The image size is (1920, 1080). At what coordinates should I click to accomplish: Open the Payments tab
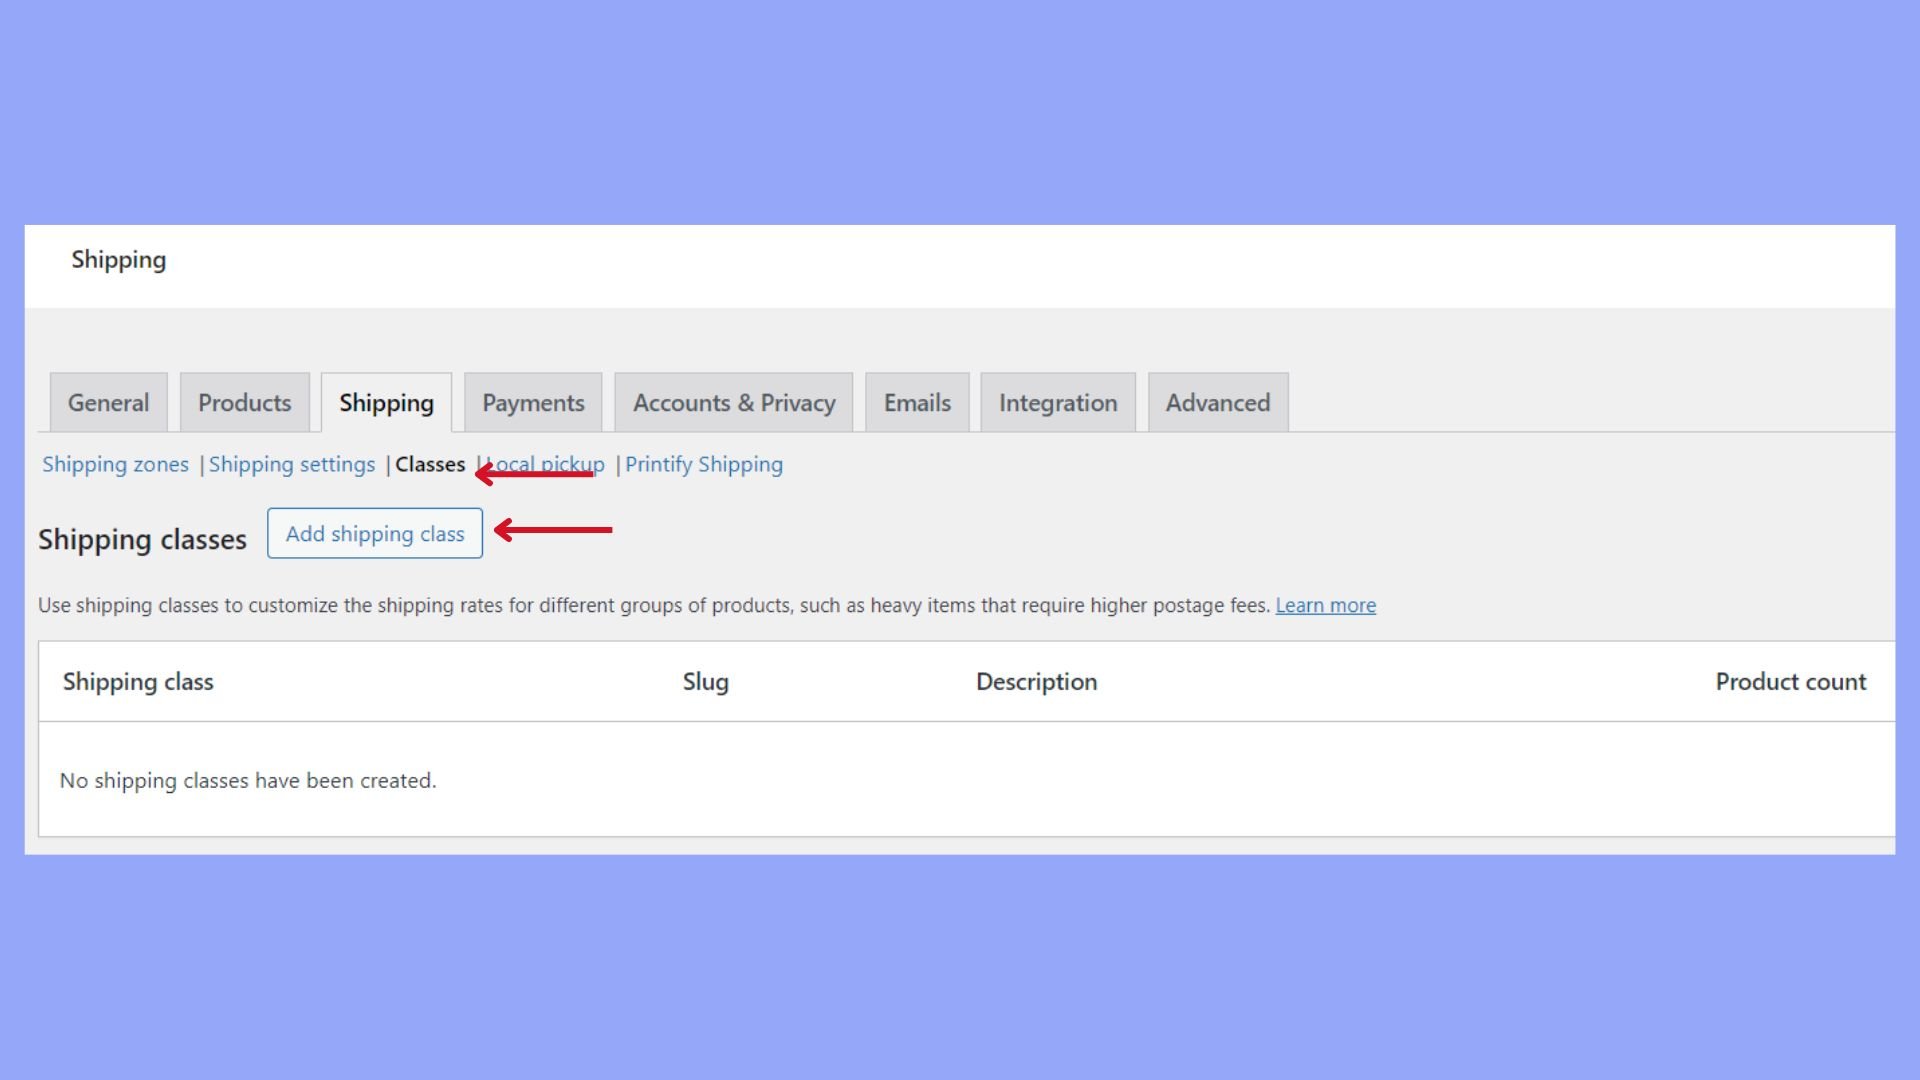point(533,403)
